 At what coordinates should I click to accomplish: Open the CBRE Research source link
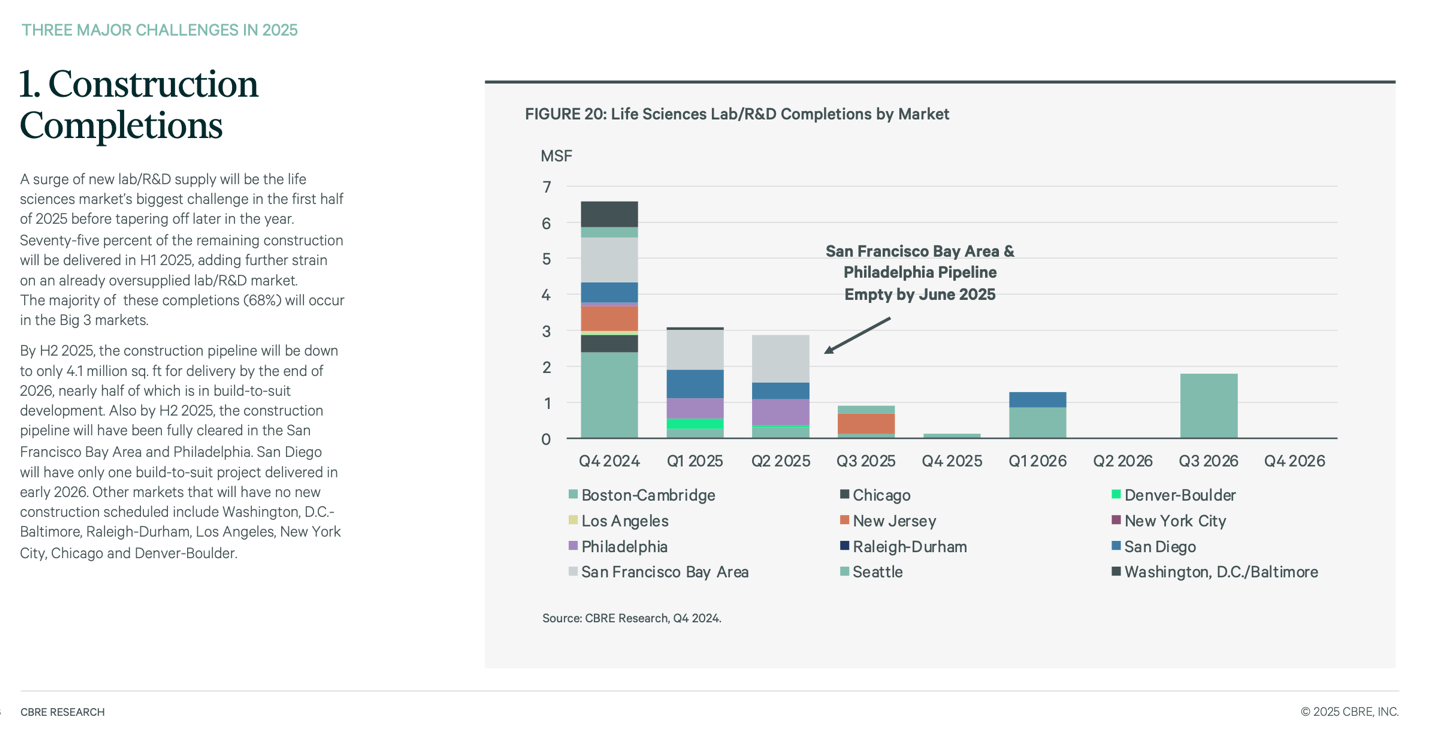(x=631, y=618)
